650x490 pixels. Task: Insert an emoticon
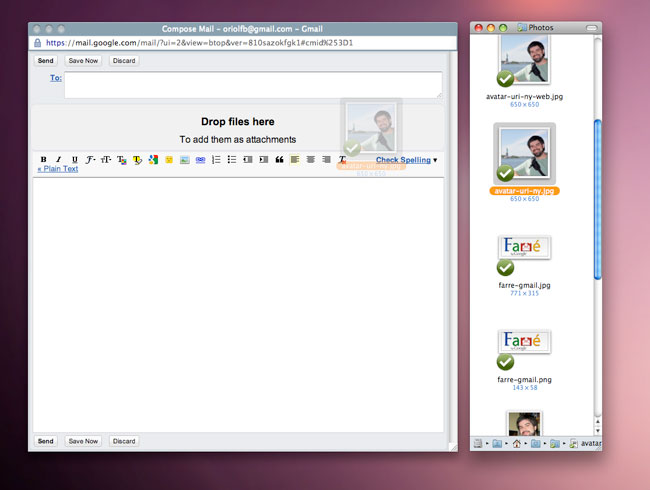pyautogui.click(x=169, y=160)
